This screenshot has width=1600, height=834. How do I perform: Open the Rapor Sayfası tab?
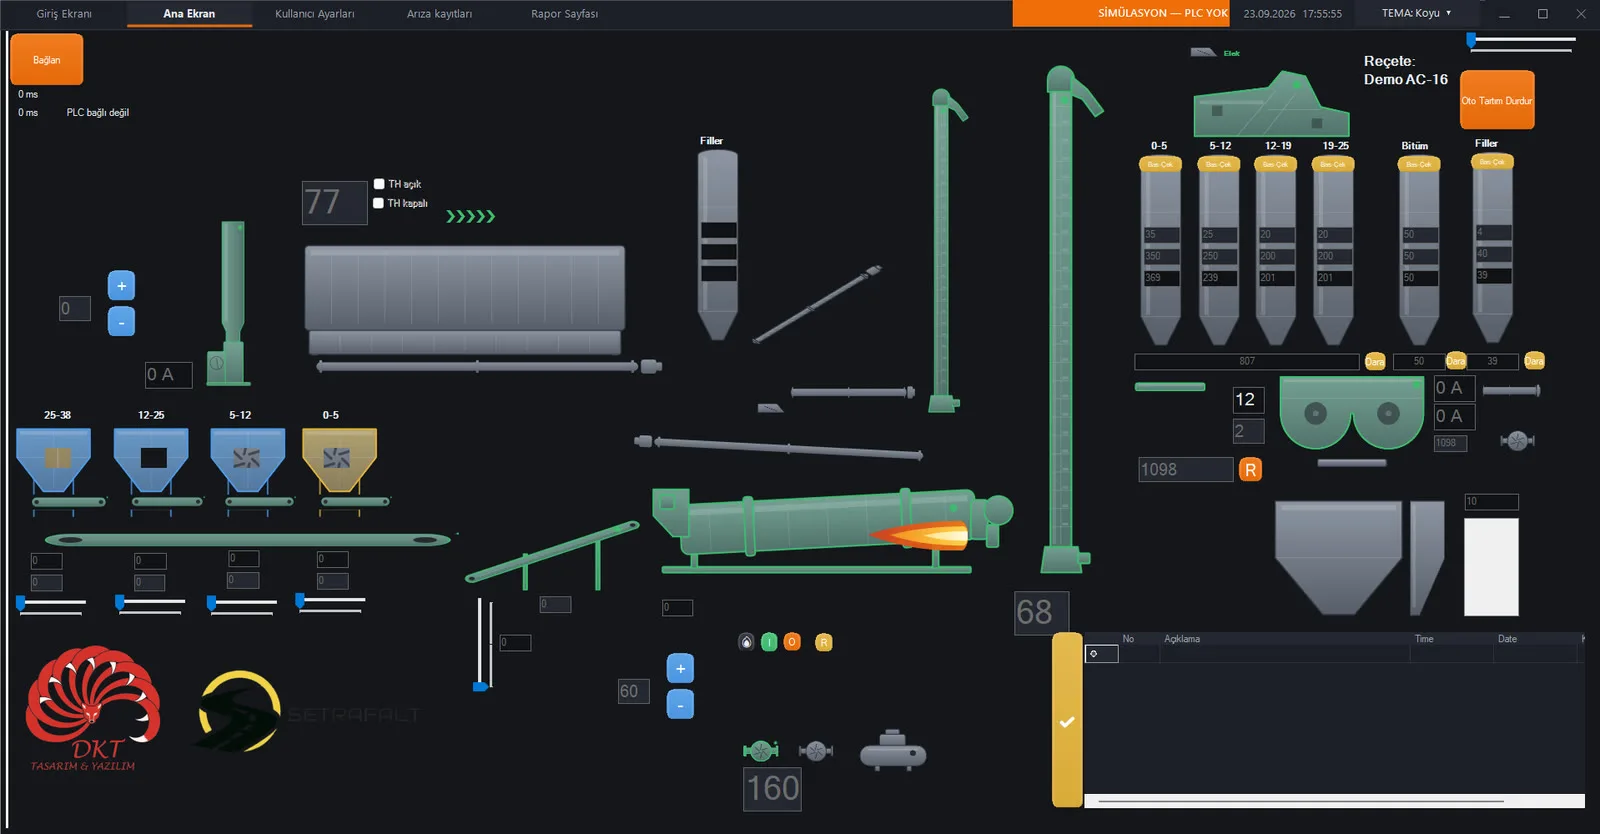click(x=564, y=14)
